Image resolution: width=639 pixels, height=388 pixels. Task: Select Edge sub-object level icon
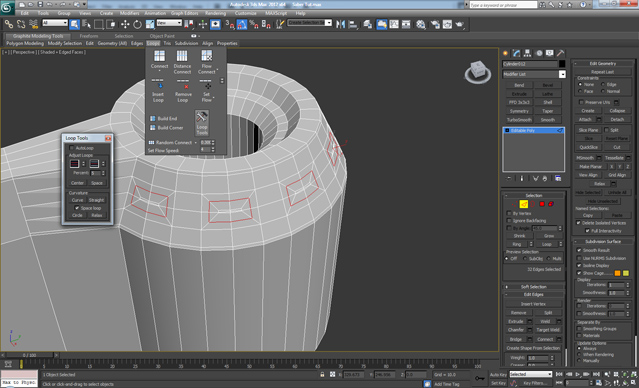(524, 204)
